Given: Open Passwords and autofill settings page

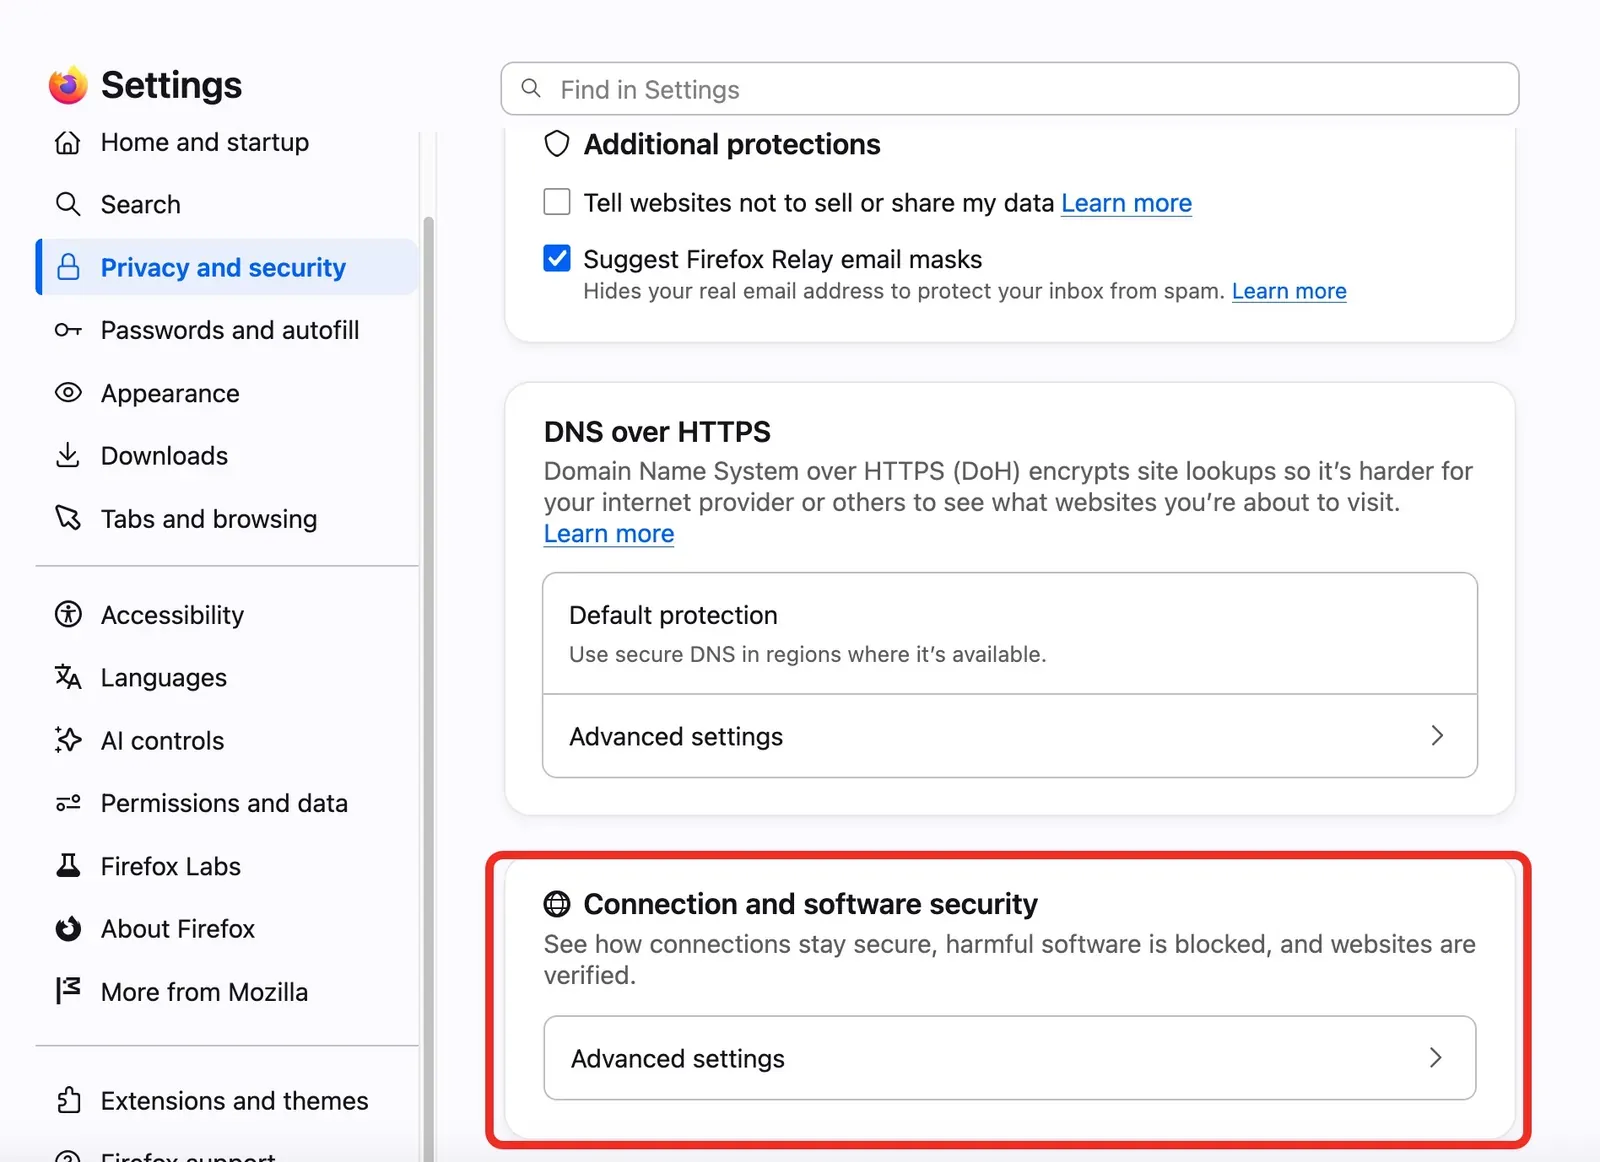Looking at the screenshot, I should point(227,330).
